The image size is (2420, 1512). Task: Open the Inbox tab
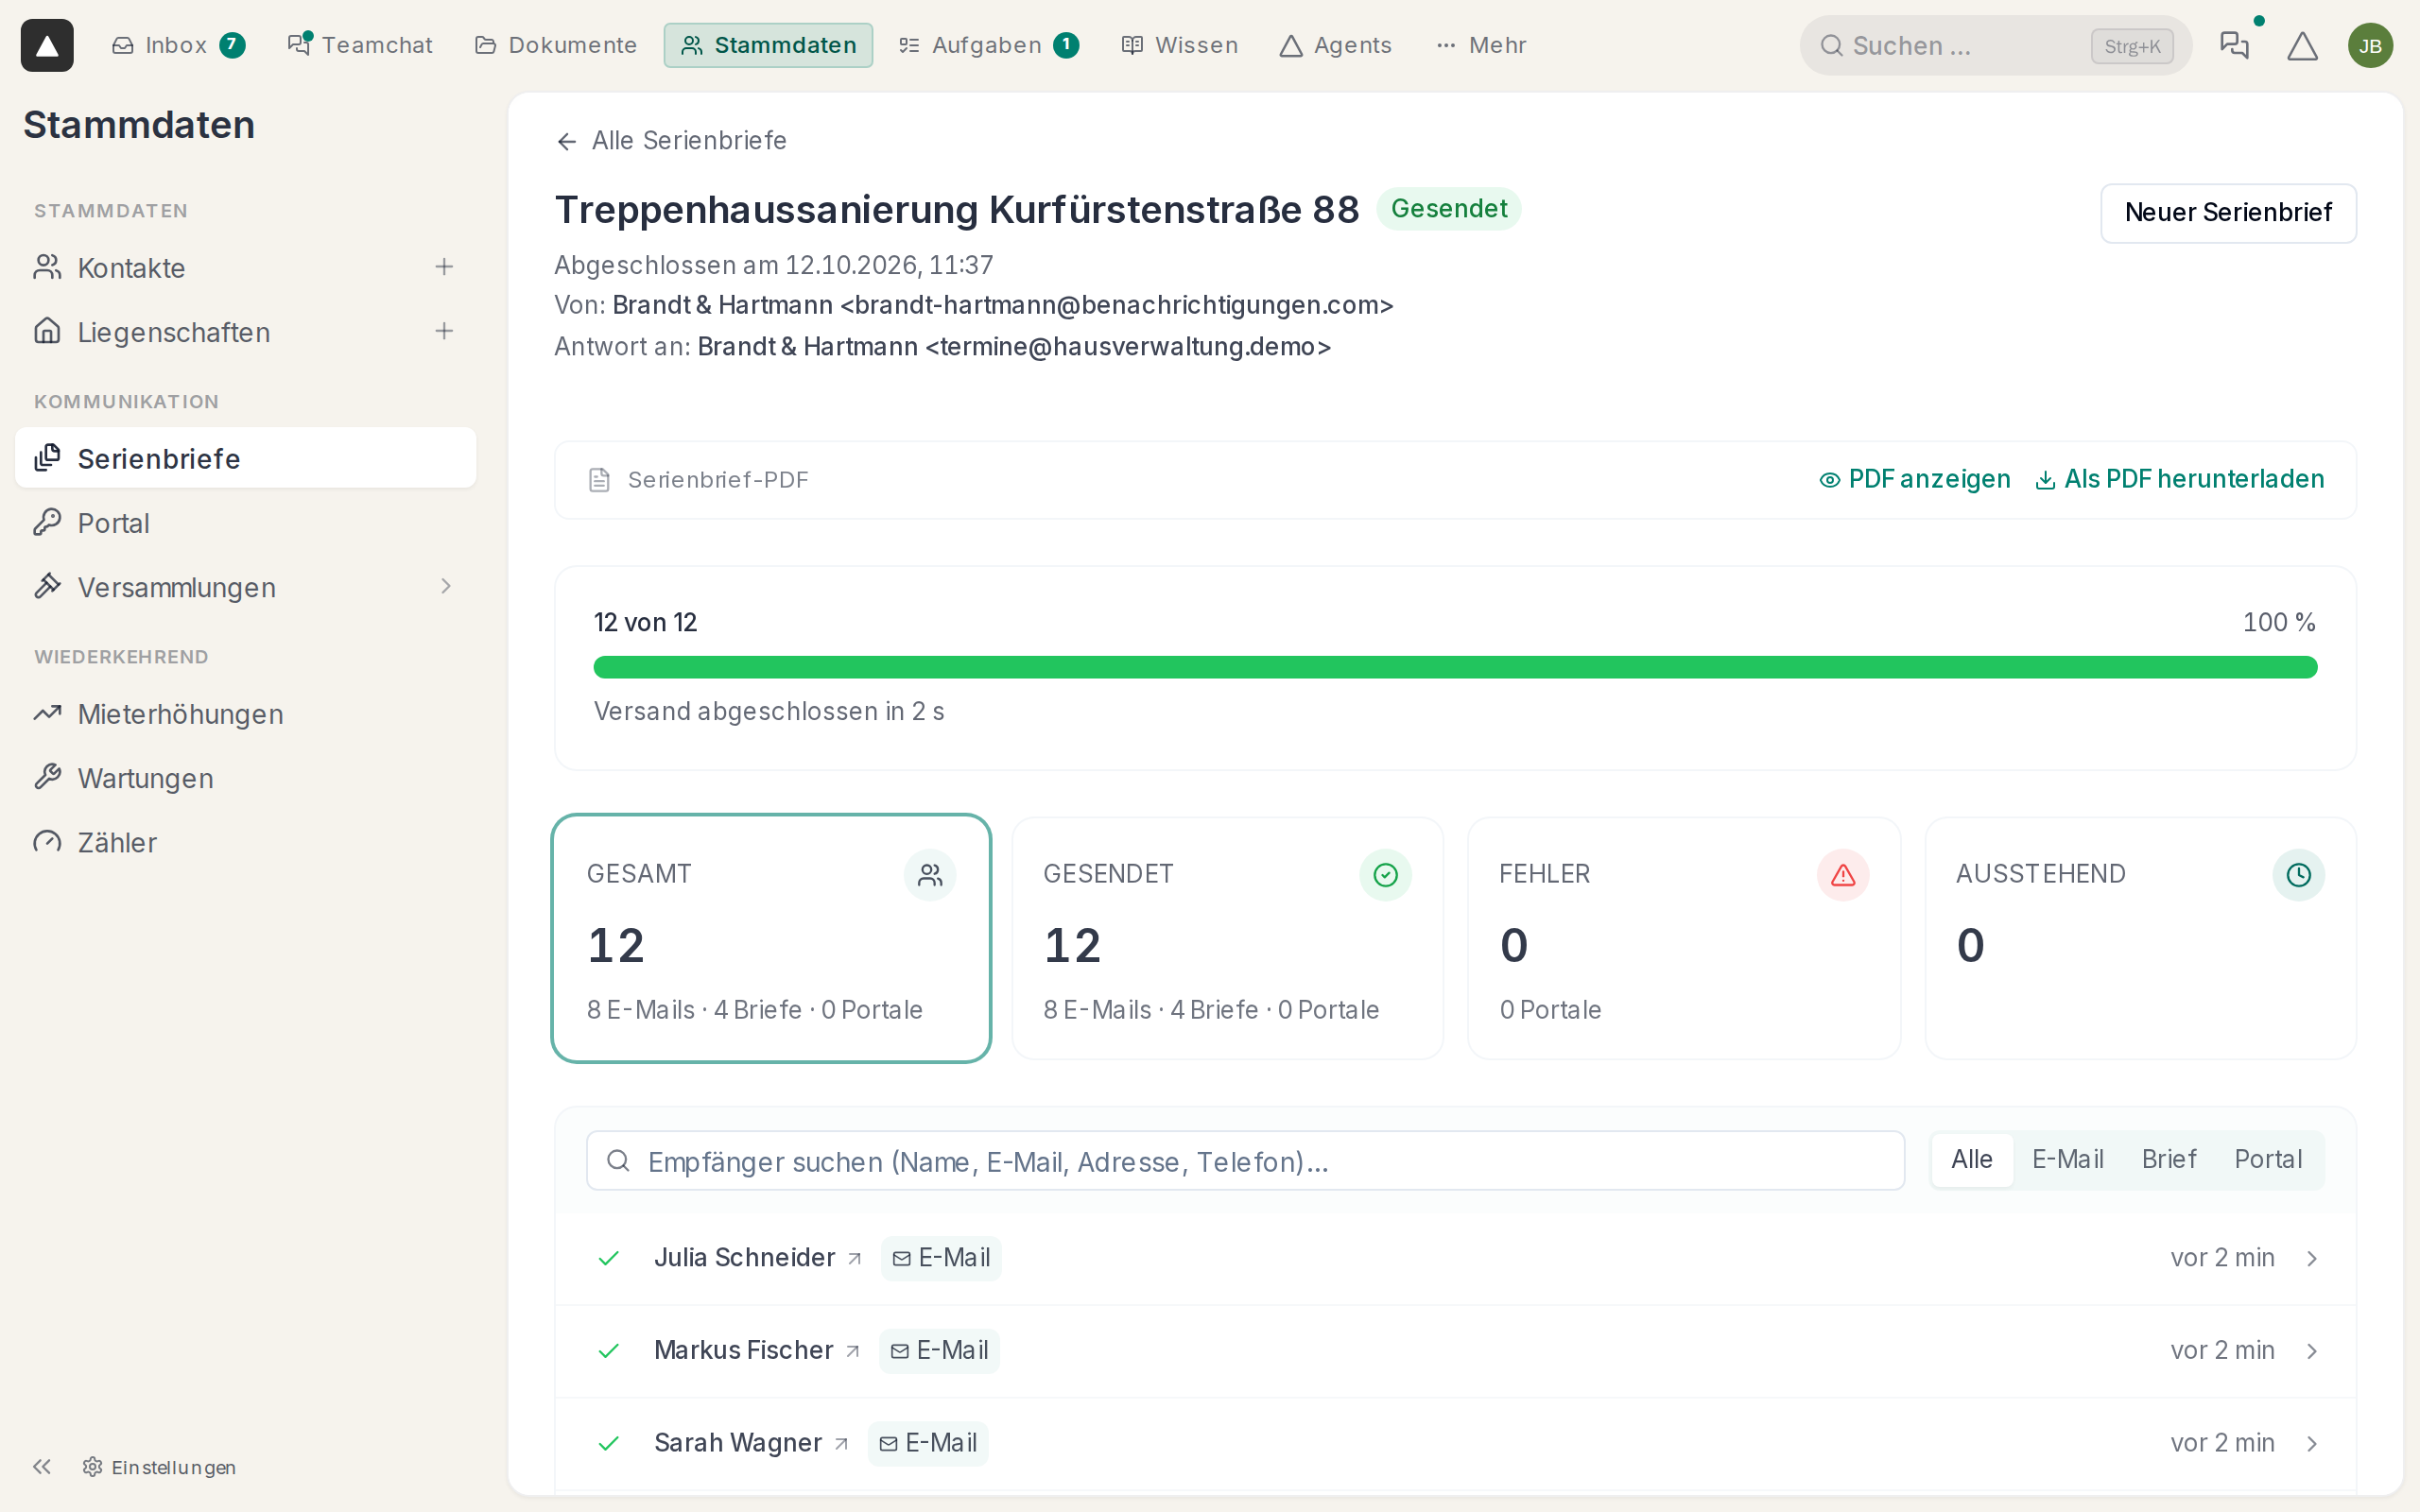click(178, 45)
